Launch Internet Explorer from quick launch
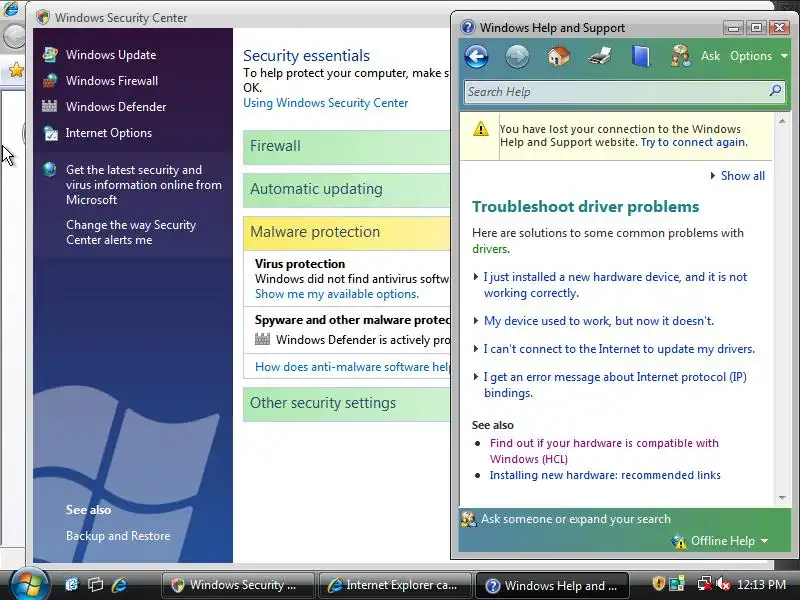The height and width of the screenshot is (600, 800). [119, 585]
